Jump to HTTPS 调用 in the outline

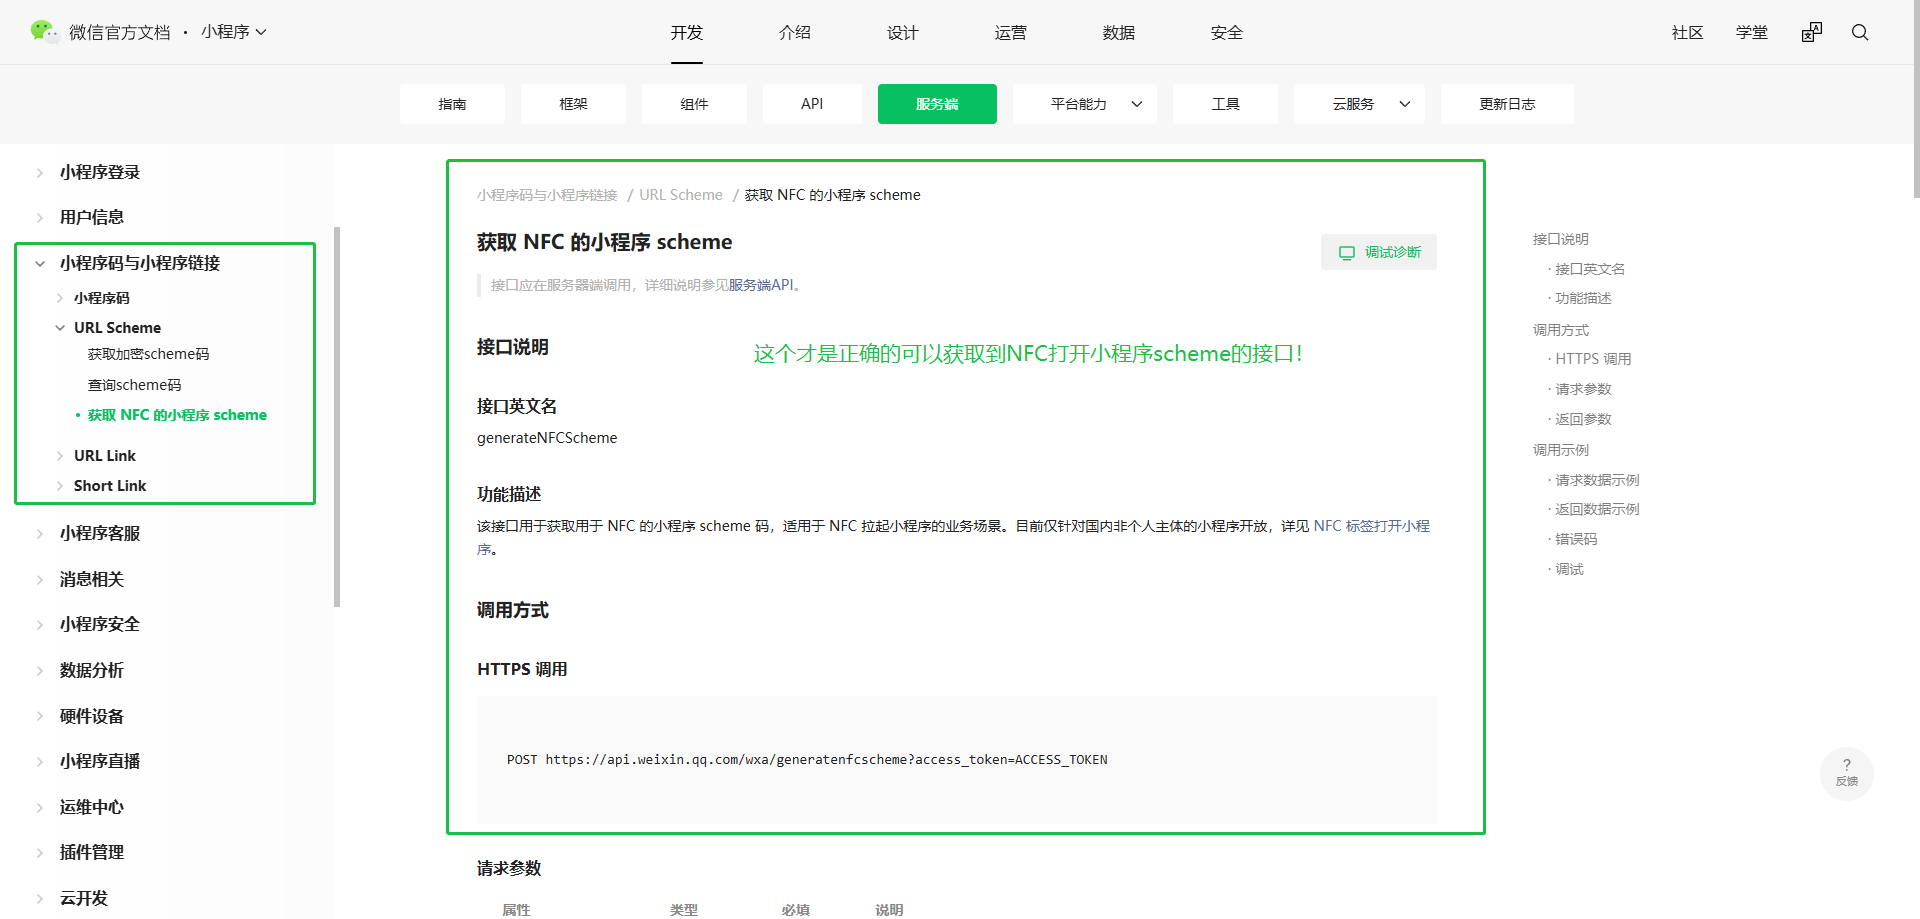click(1593, 359)
